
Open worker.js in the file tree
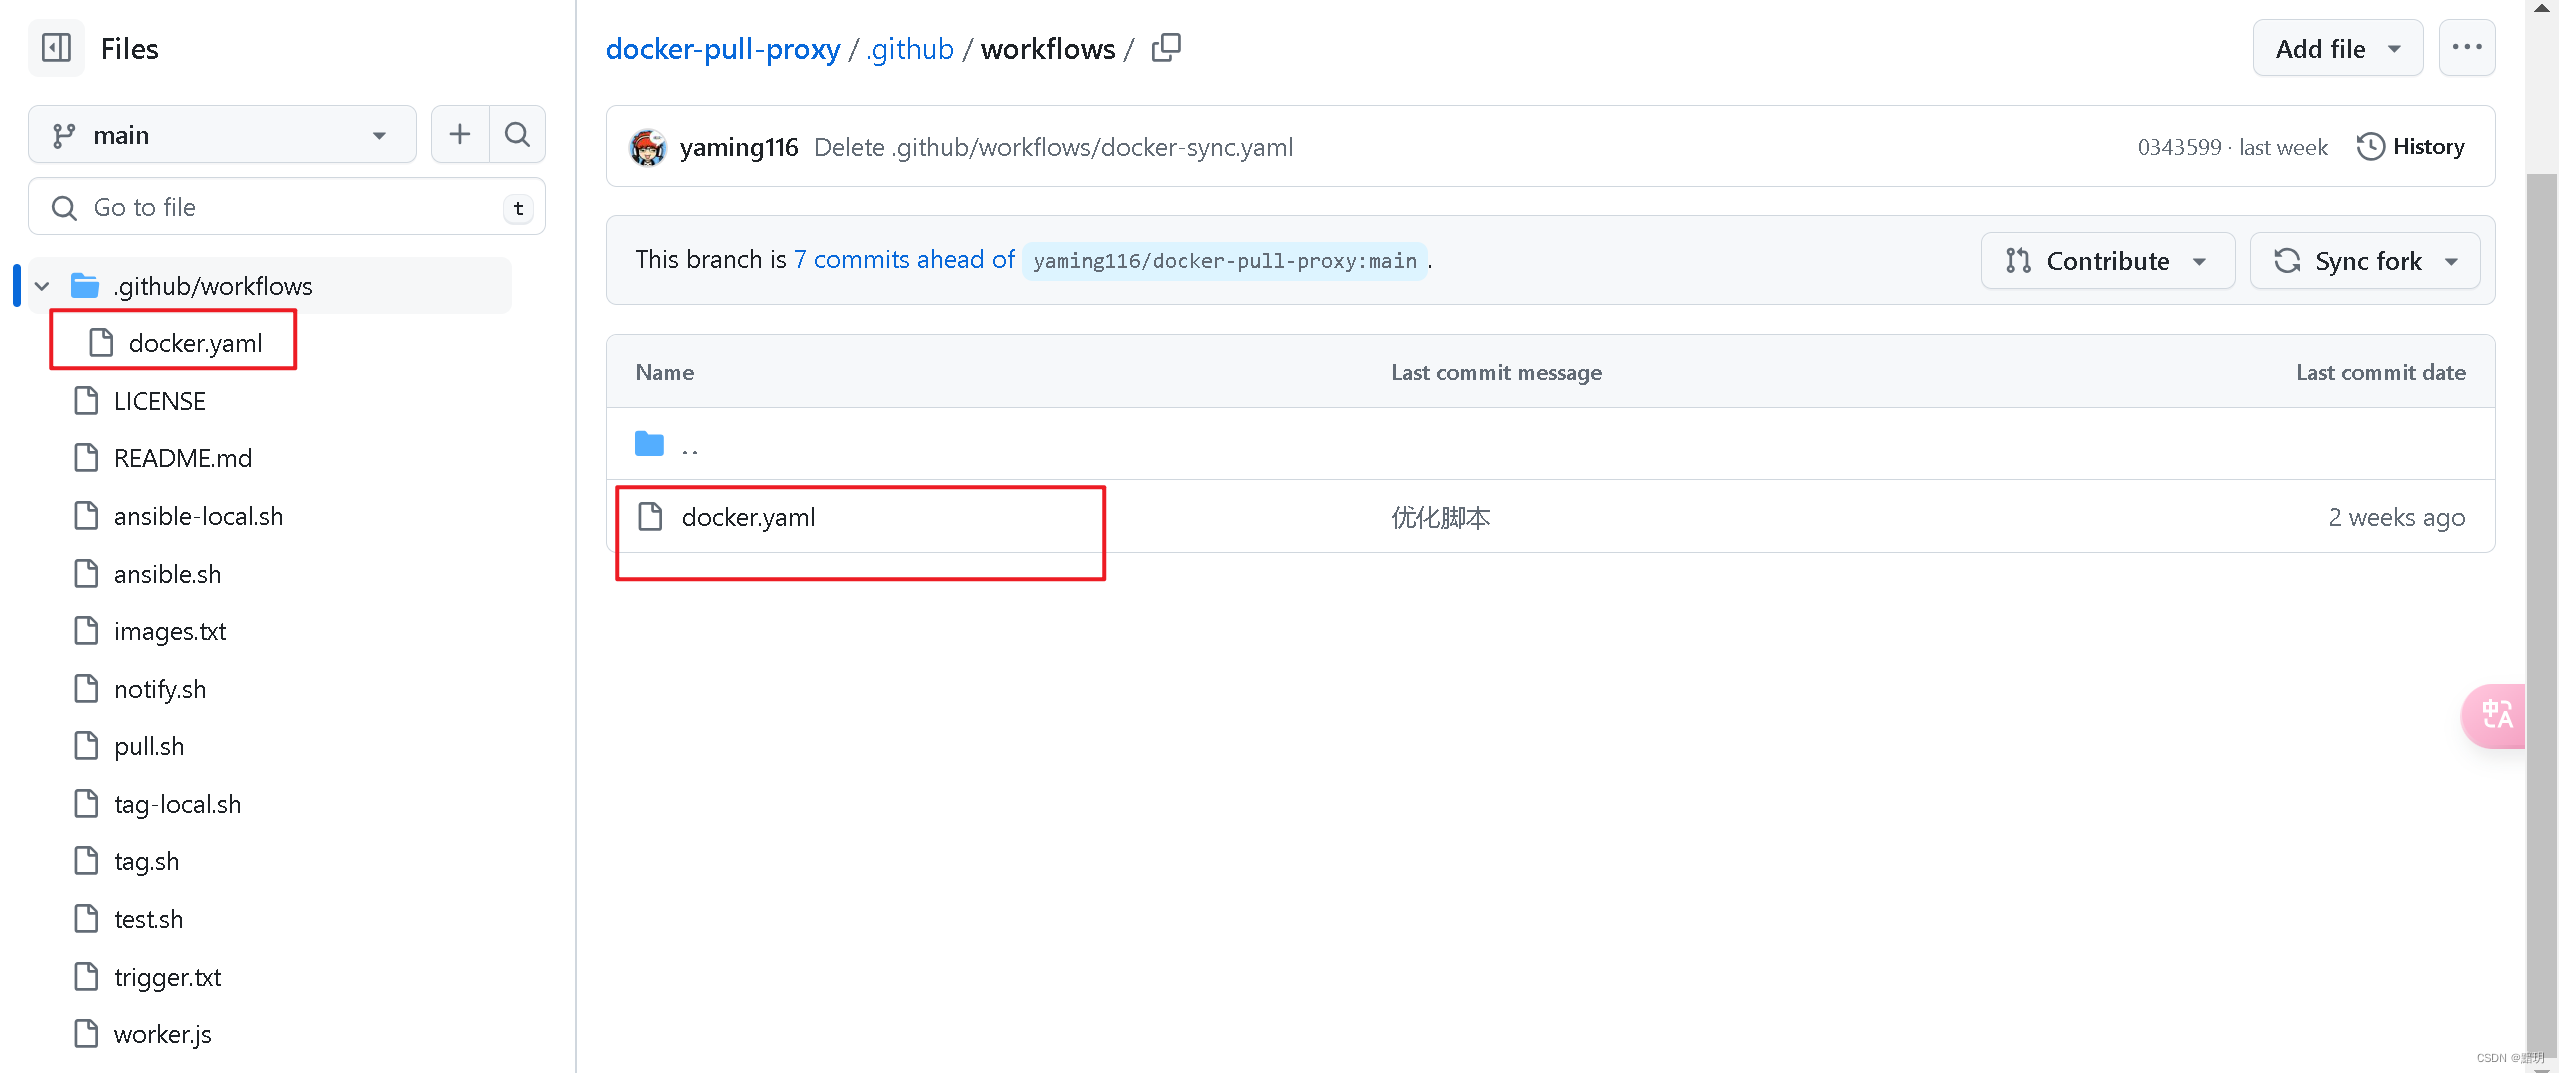click(162, 1034)
